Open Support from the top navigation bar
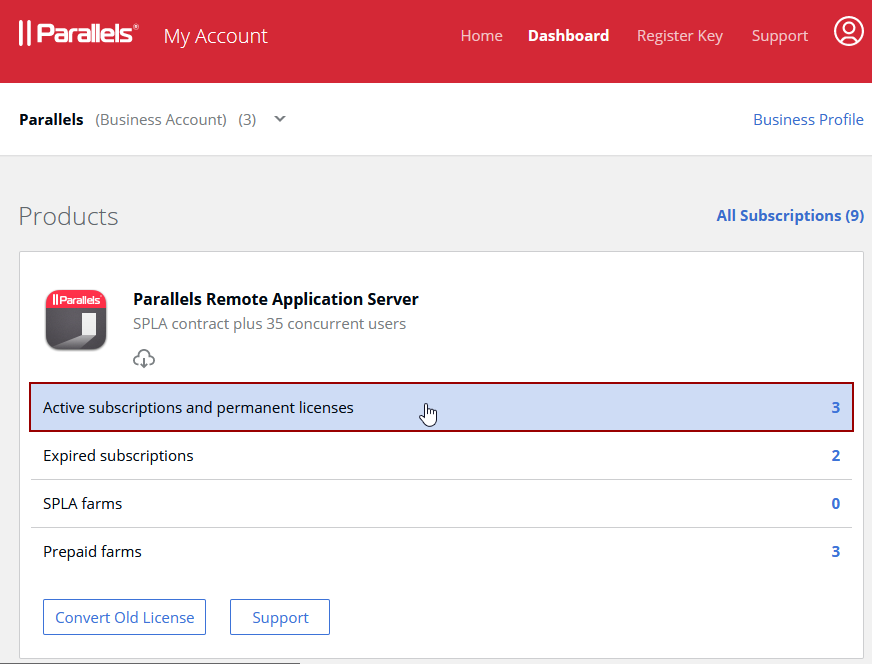Image resolution: width=872 pixels, height=664 pixels. coord(779,36)
